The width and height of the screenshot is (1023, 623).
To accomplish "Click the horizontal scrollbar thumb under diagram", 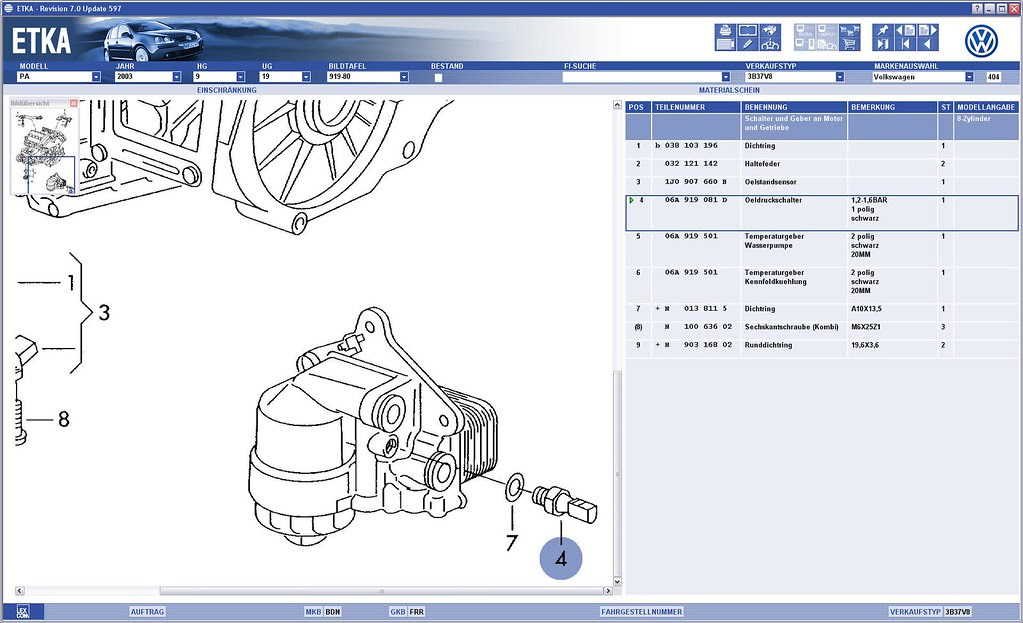I will click(x=382, y=590).
